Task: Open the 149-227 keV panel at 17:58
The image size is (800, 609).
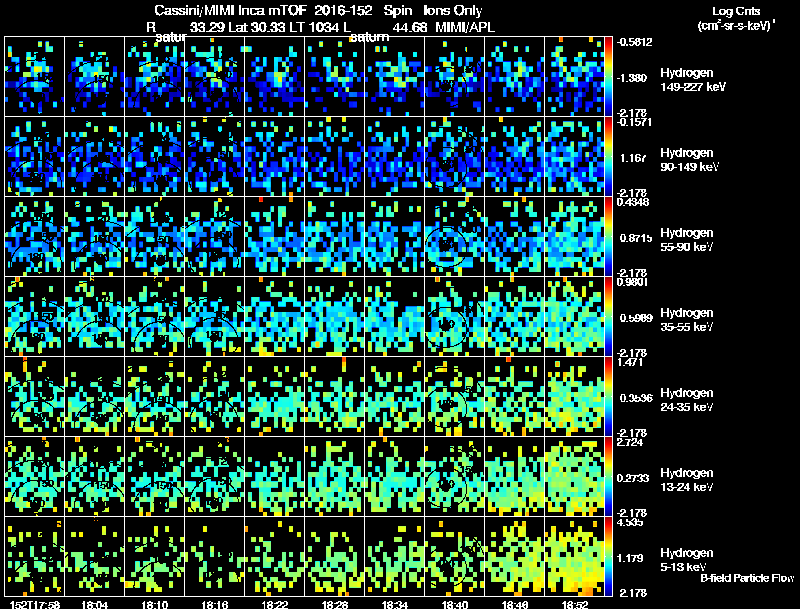Action: [x=35, y=77]
